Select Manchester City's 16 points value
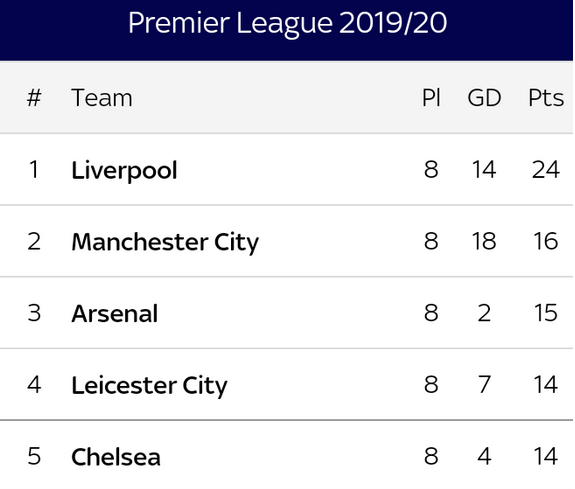 (x=546, y=241)
